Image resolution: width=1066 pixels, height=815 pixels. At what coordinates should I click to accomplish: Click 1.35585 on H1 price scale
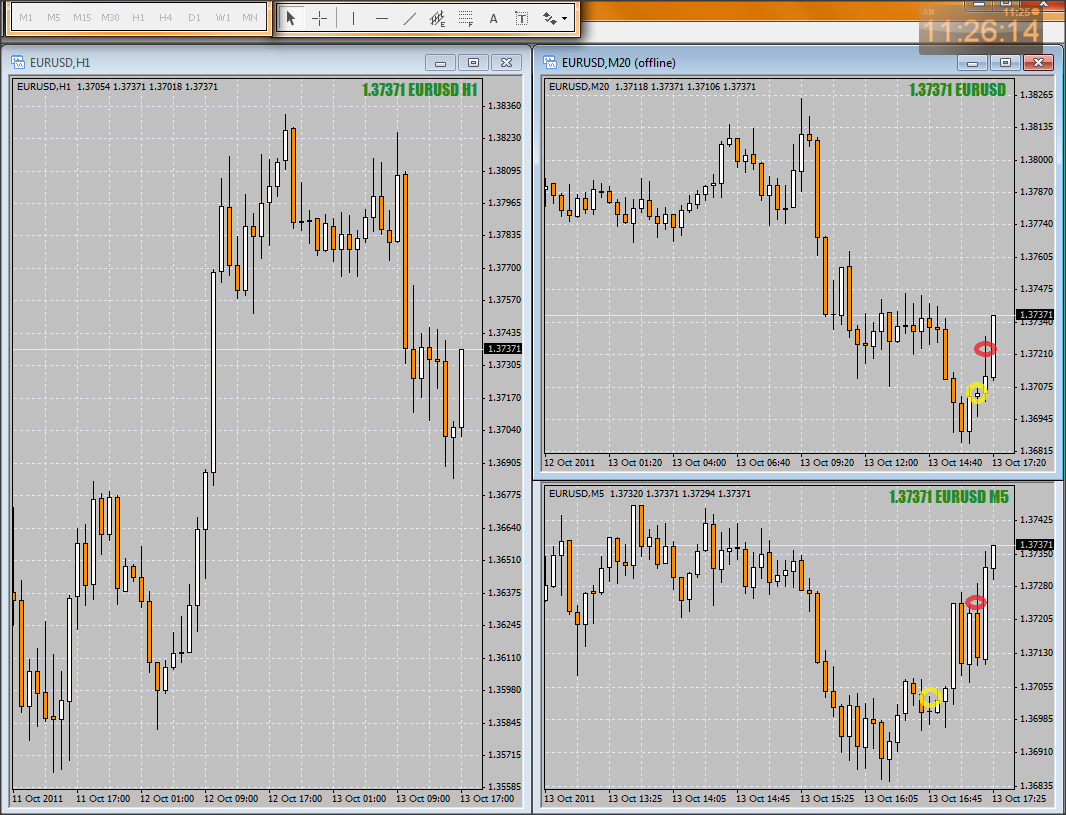click(504, 786)
